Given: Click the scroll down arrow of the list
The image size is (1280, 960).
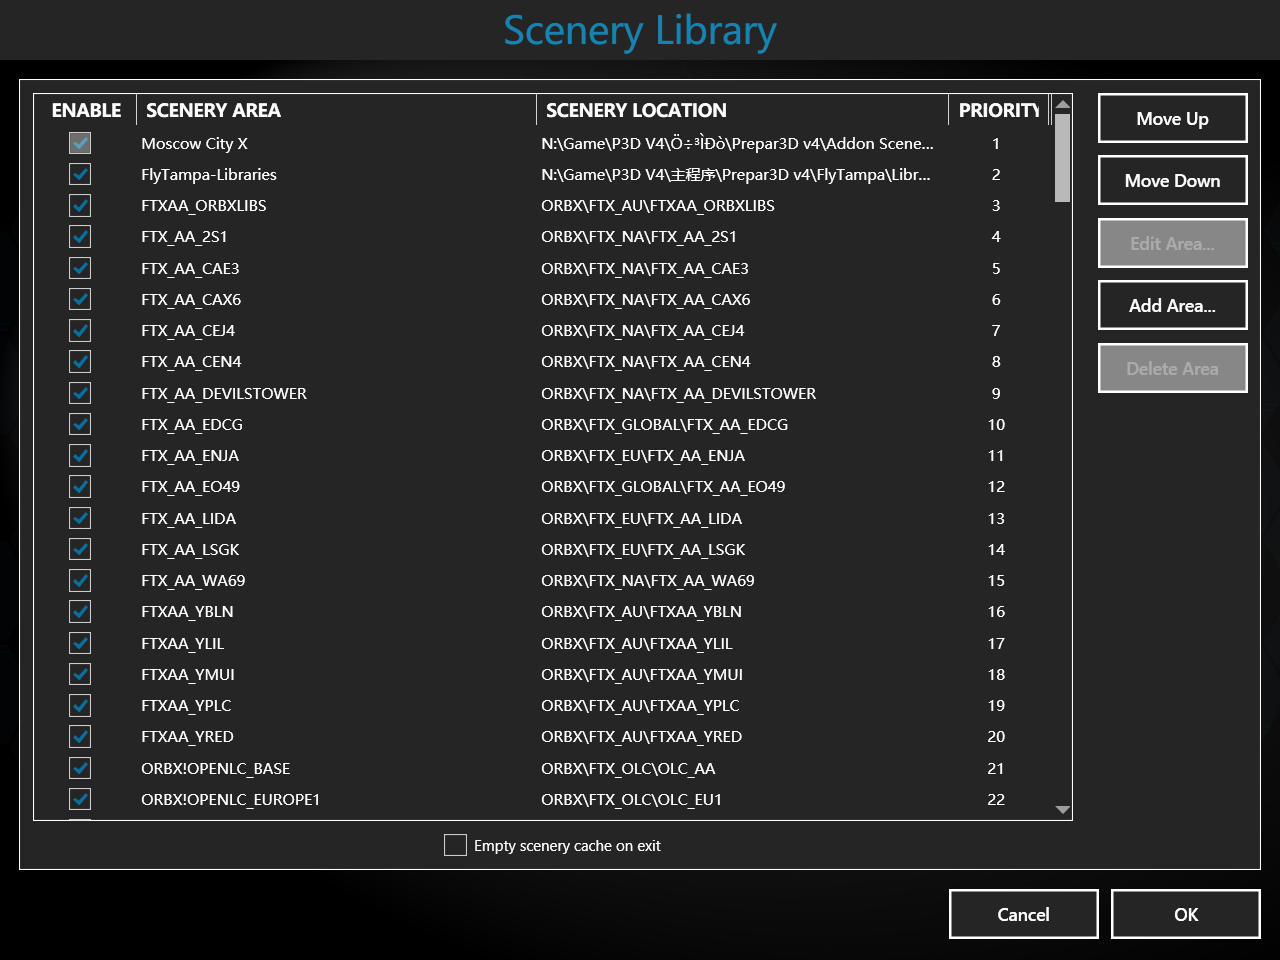Looking at the screenshot, I should pos(1063,810).
